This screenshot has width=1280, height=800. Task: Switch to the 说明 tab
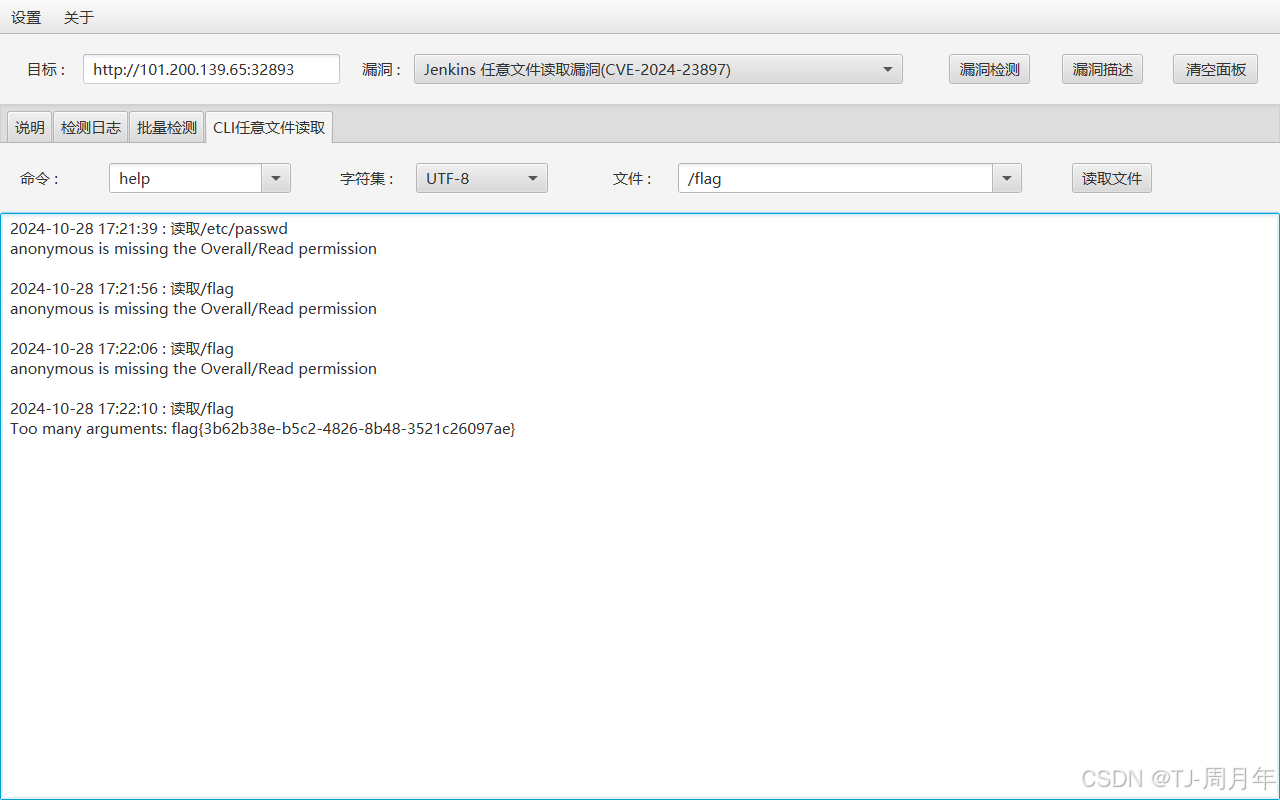[29, 127]
